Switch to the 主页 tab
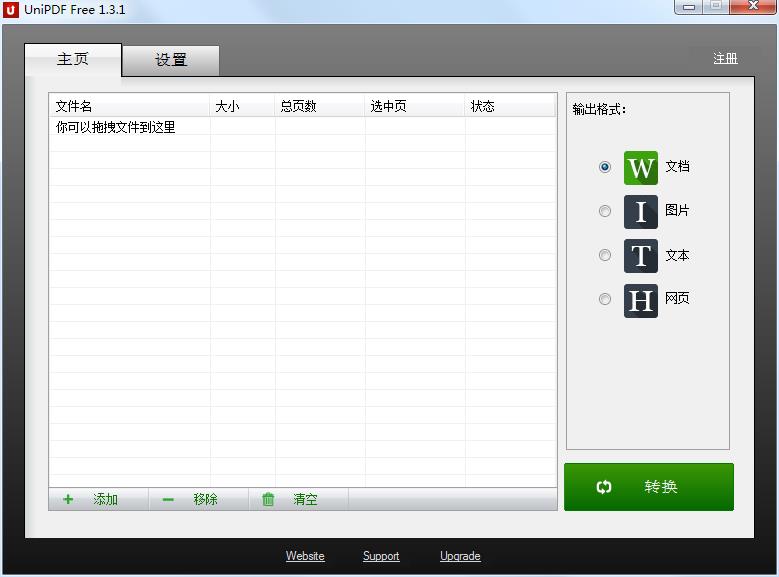779x577 pixels. [73, 60]
